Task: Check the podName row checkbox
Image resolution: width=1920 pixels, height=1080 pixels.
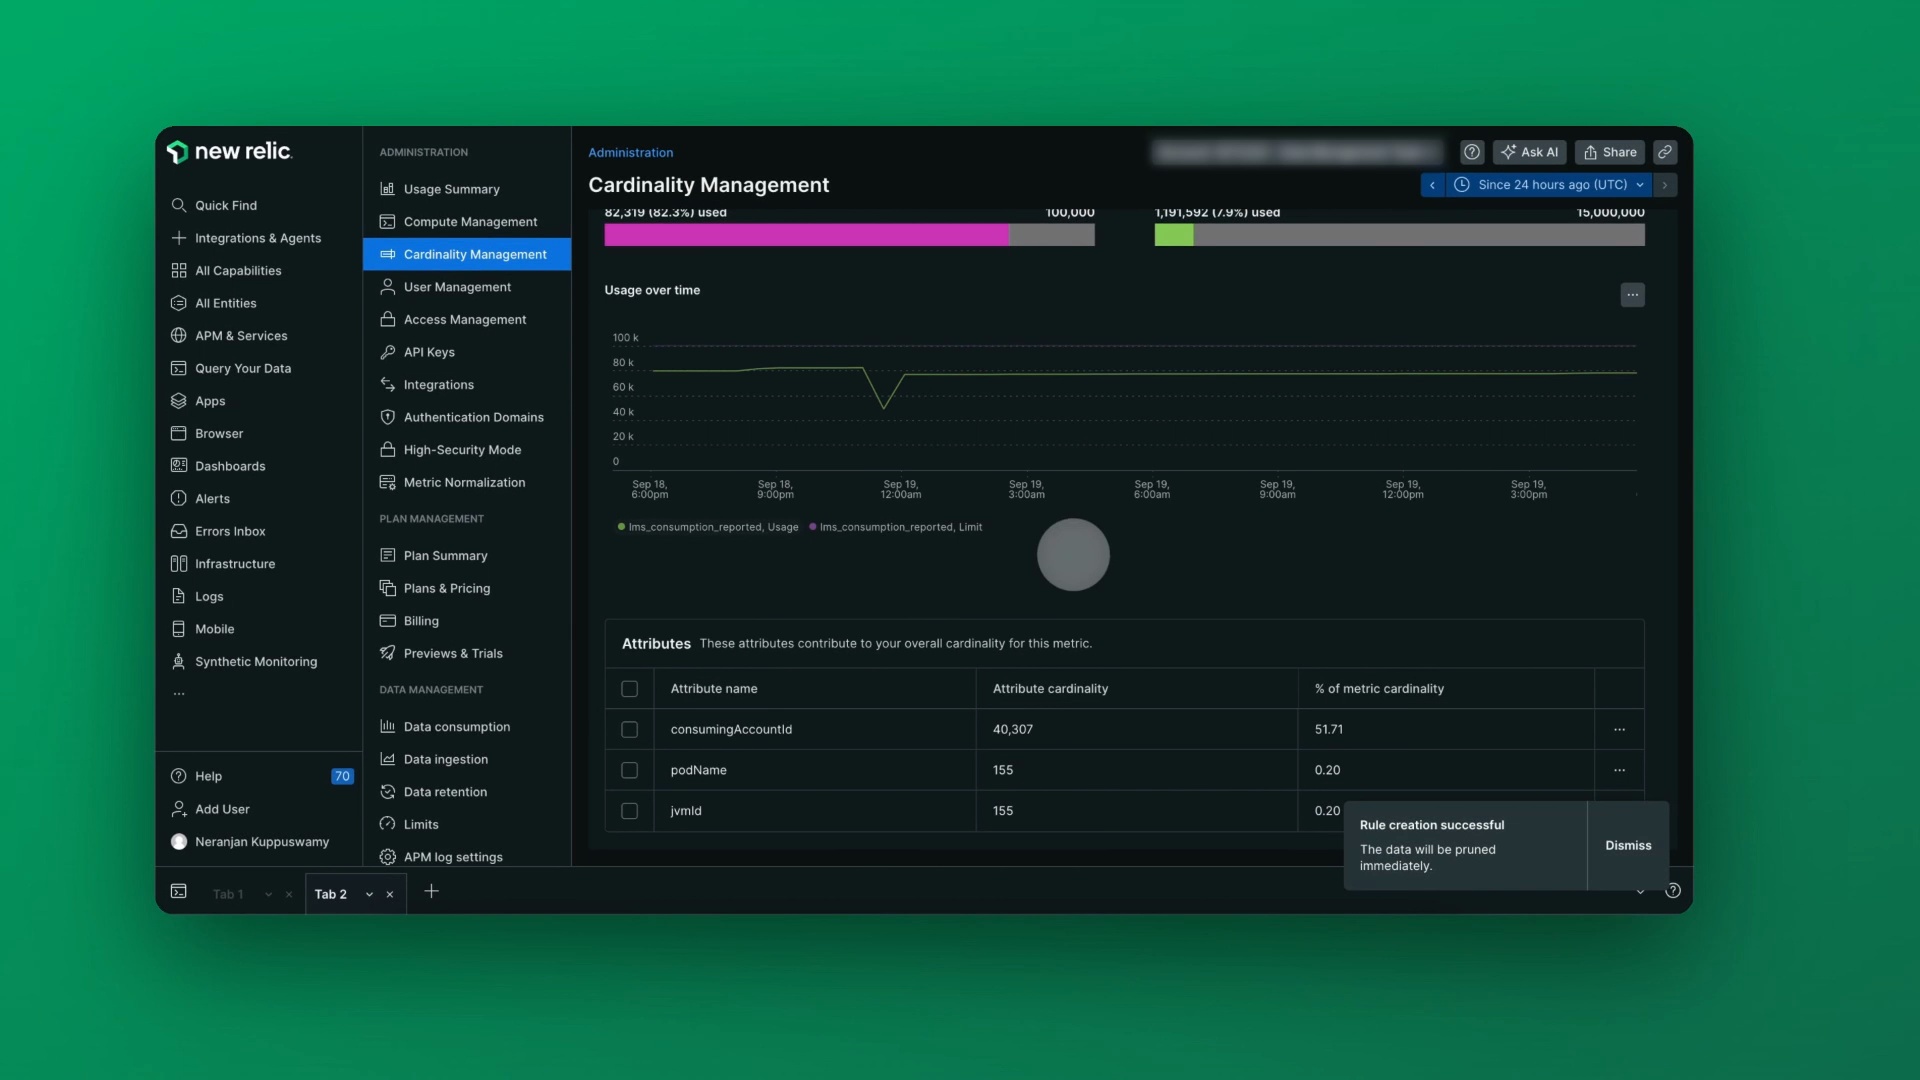Action: [629, 770]
